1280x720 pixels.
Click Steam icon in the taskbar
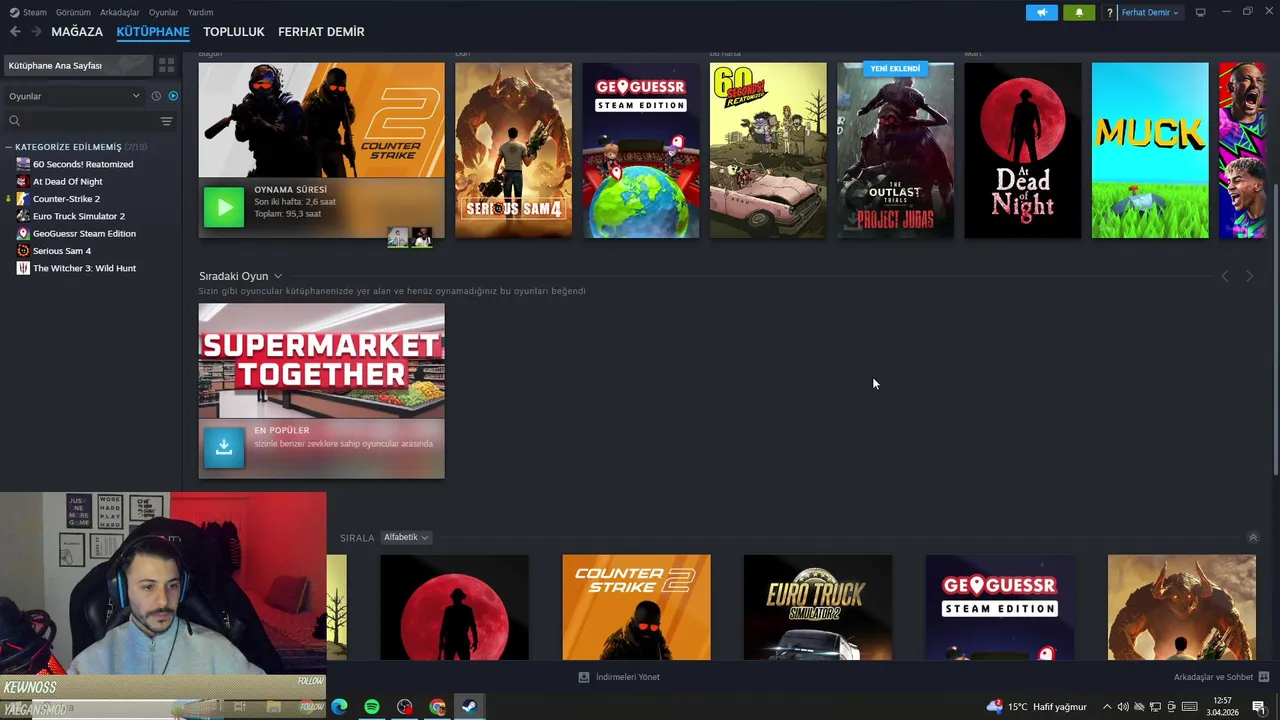[468, 707]
